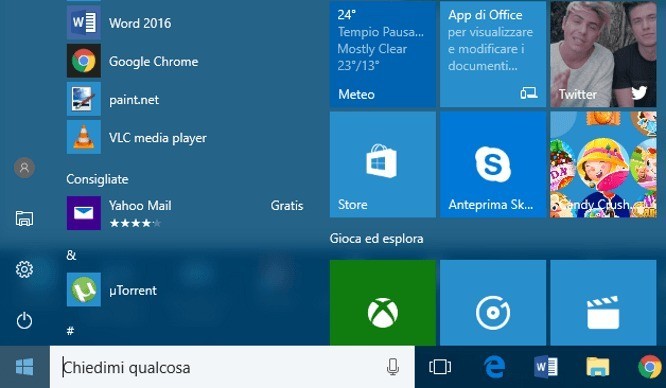Click the Google Chrome text label
666x388 pixels.
pos(153,62)
